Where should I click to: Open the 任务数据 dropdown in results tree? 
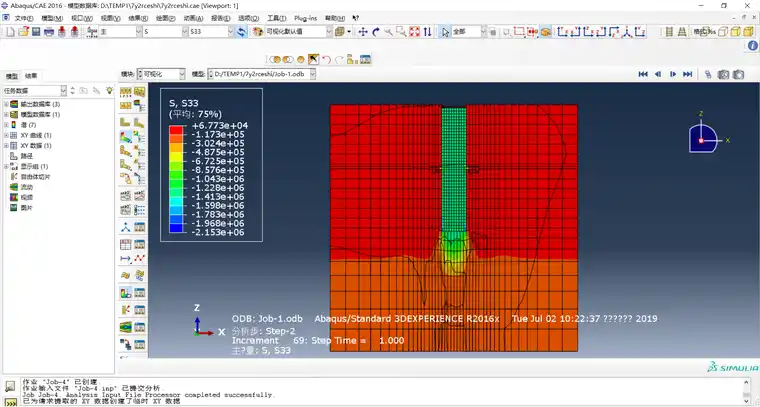pyautogui.click(x=34, y=91)
